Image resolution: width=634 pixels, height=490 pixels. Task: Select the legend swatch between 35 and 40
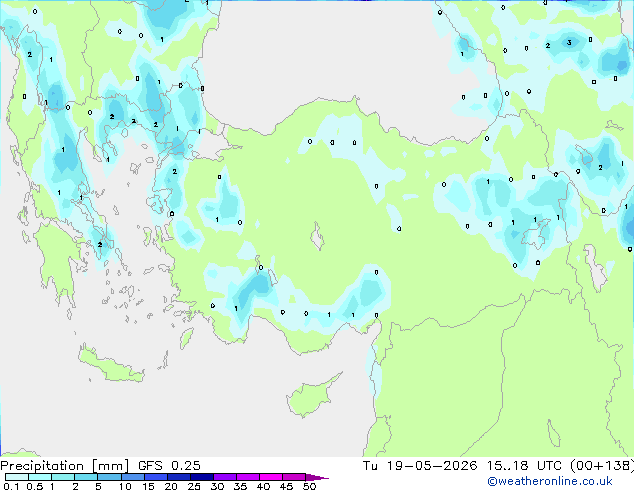247,477
